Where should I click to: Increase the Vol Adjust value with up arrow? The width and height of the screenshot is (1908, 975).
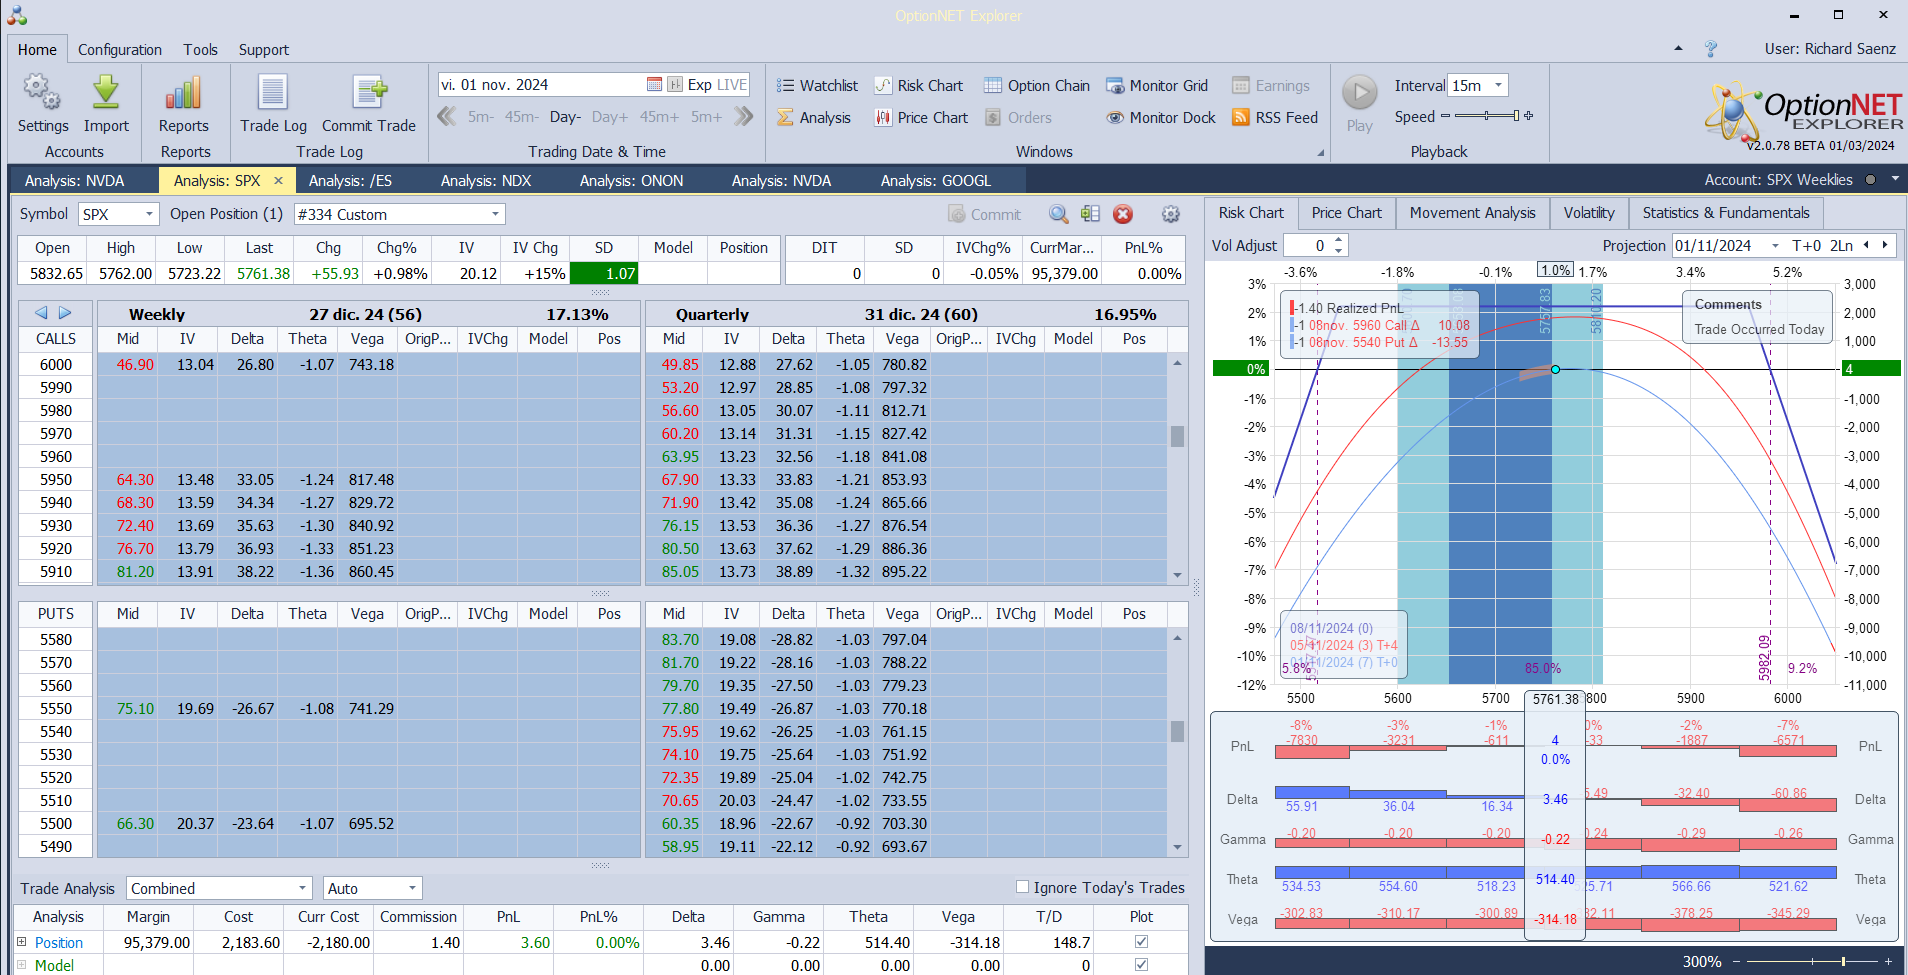(1339, 240)
